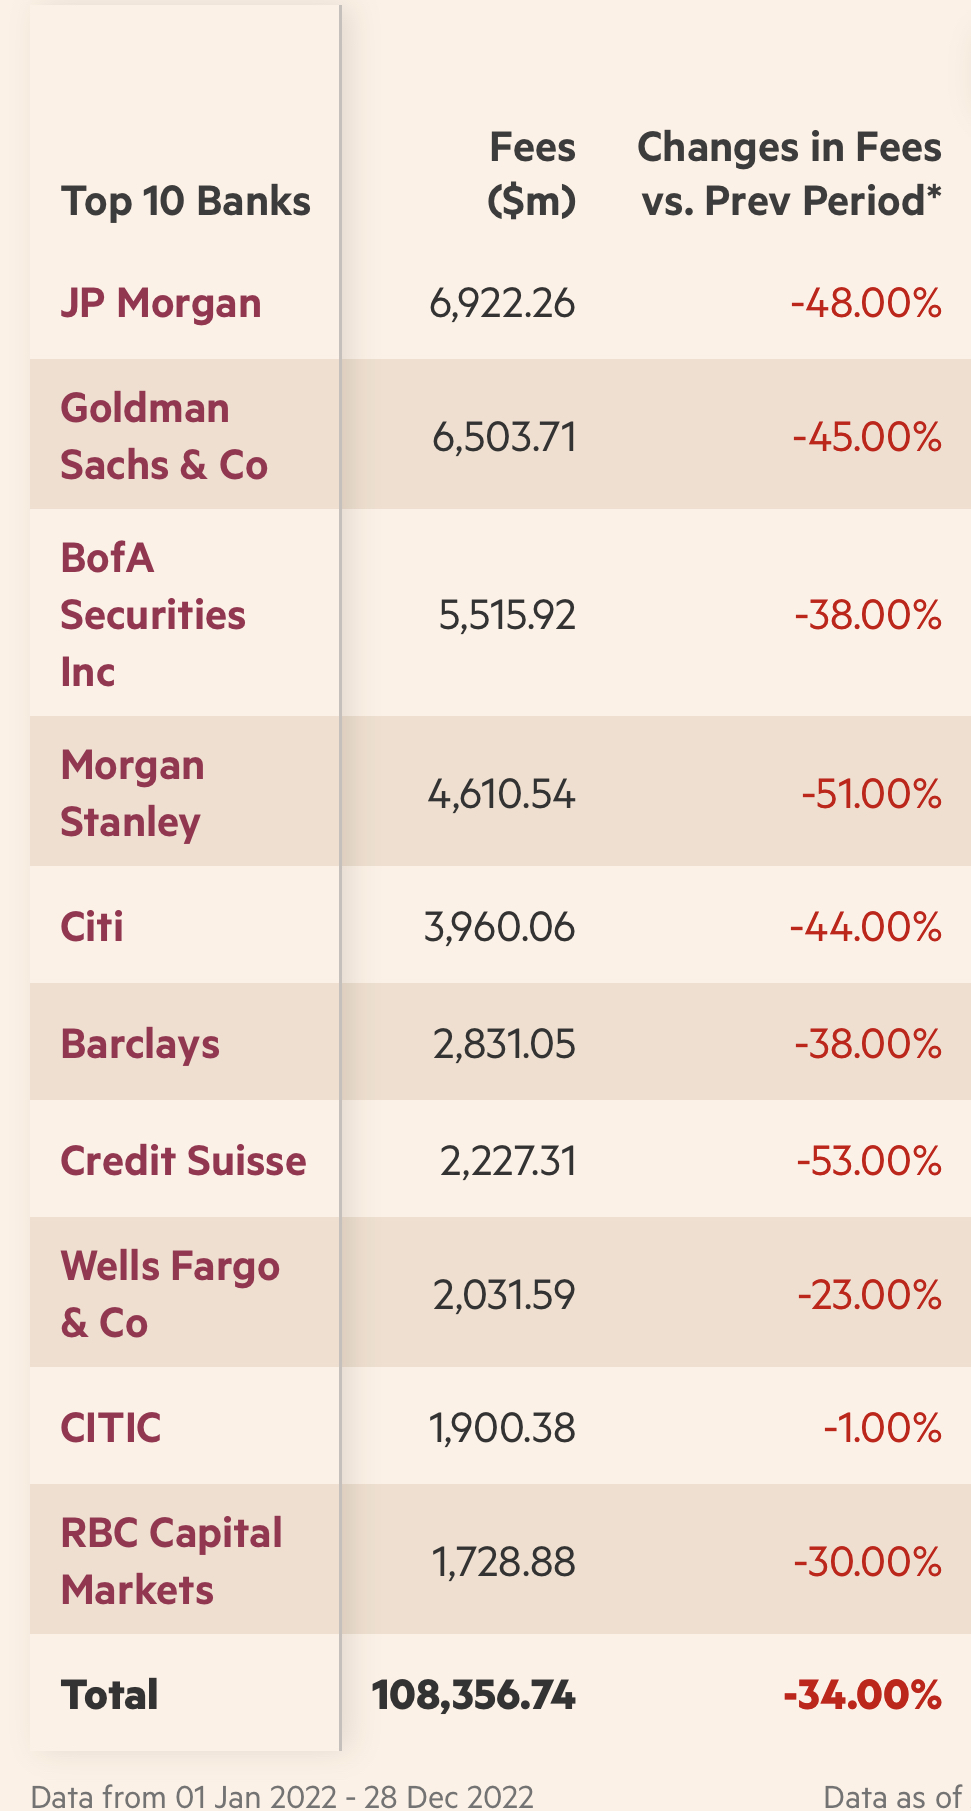Click the Changes in Fees column header
Viewport: 971px width, 1811px height.
(x=789, y=174)
